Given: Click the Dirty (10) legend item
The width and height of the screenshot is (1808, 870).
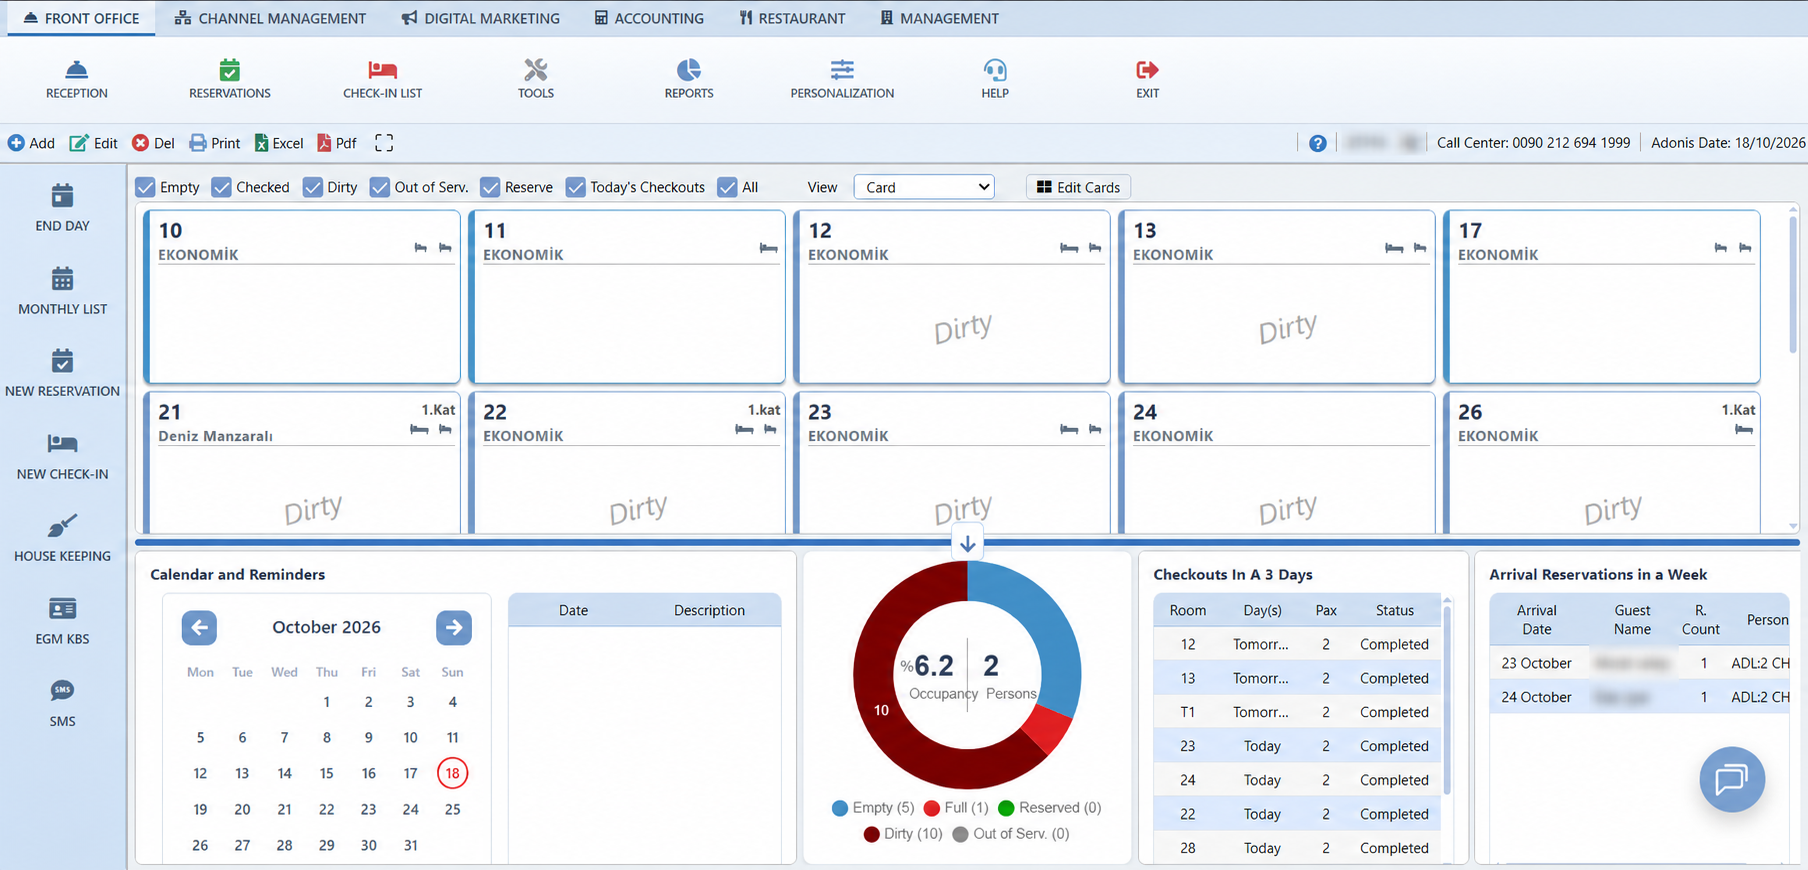Looking at the screenshot, I should click(903, 834).
